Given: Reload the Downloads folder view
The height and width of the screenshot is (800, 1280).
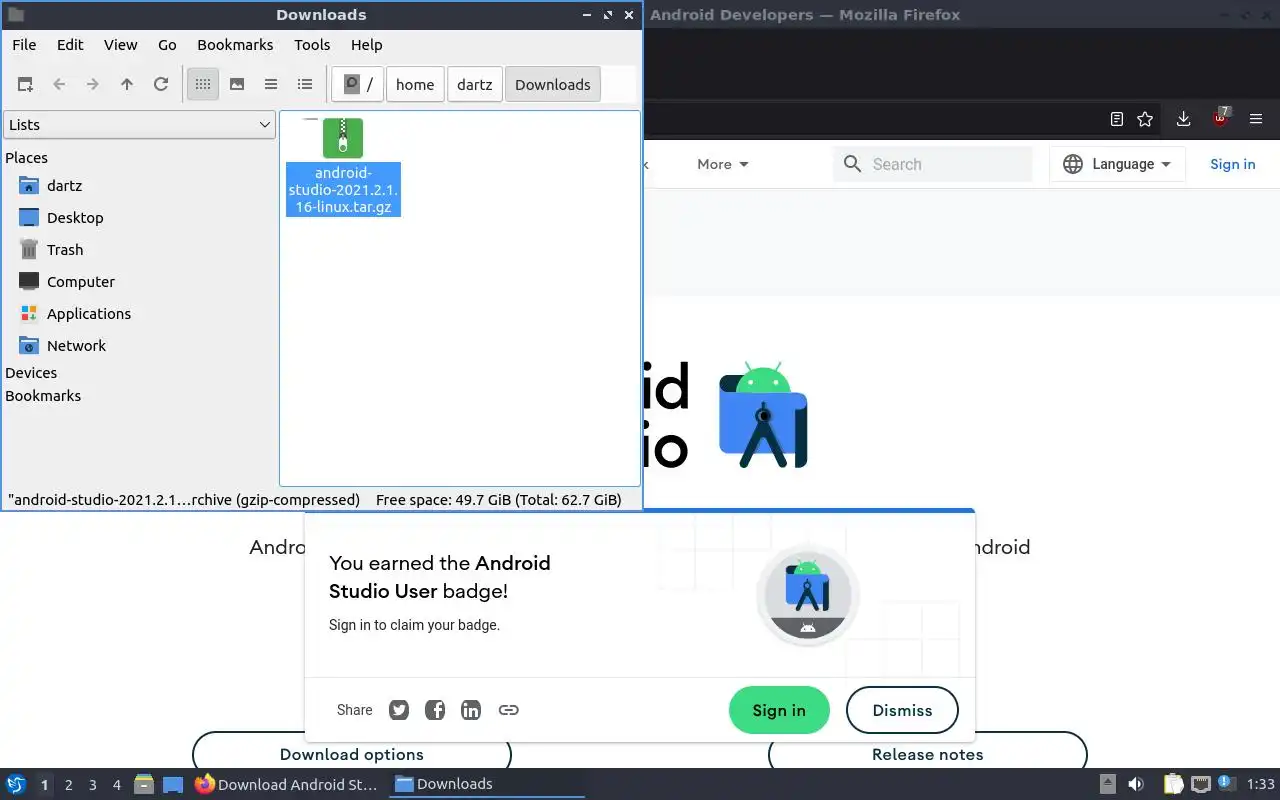Looking at the screenshot, I should 161,85.
